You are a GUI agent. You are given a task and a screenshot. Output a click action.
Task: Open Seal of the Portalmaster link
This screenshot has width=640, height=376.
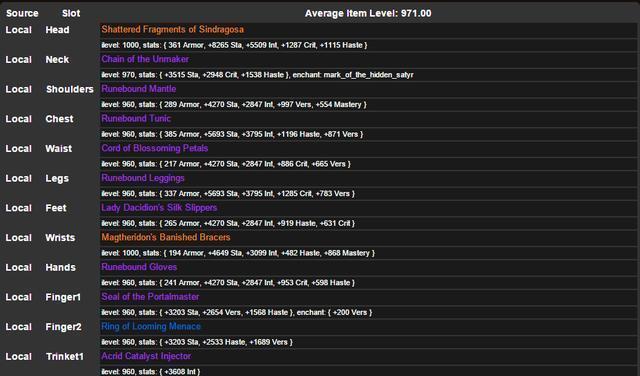pyautogui.click(x=150, y=297)
